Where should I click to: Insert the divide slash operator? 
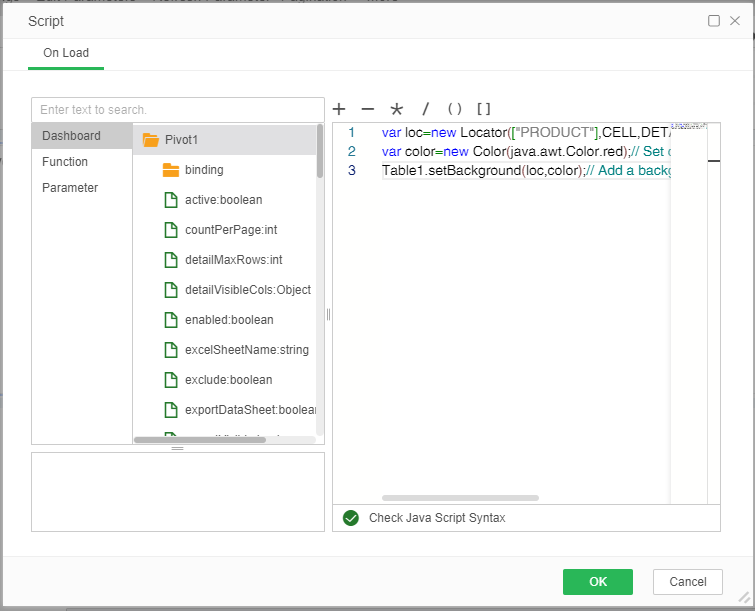click(425, 109)
